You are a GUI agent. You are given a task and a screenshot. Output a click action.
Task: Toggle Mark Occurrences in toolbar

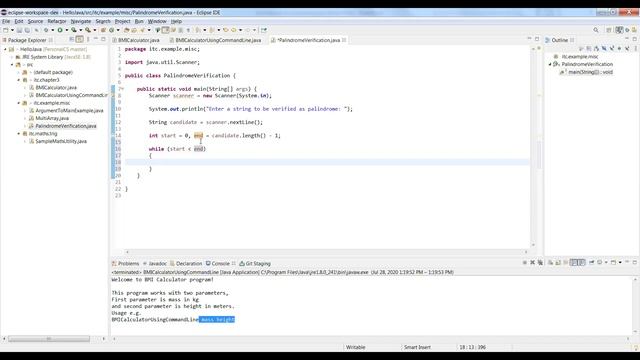(x=165, y=30)
